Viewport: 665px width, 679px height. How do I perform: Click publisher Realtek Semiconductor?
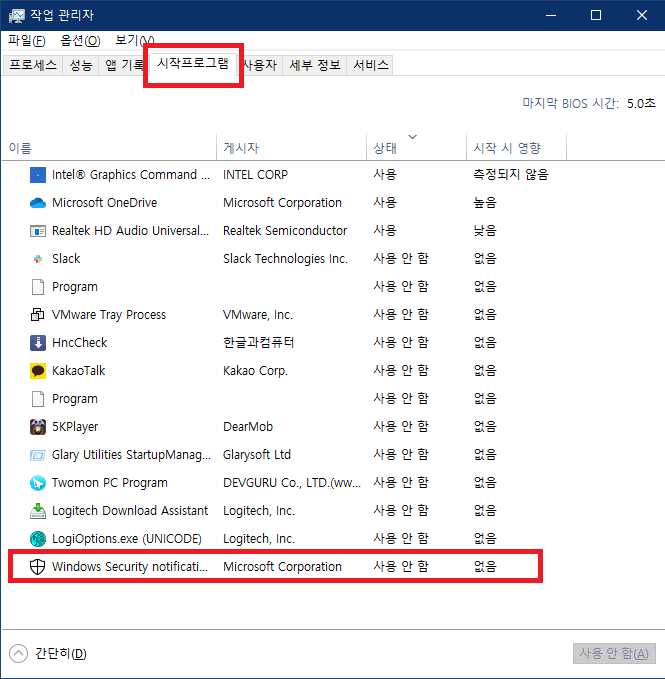click(285, 230)
